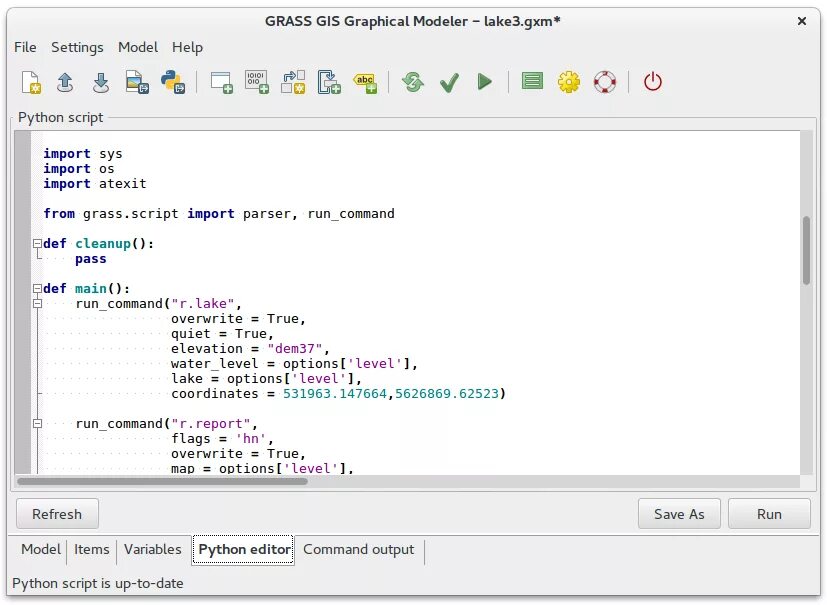Create a new model with the toolbar icon
827x605 pixels.
point(31,82)
